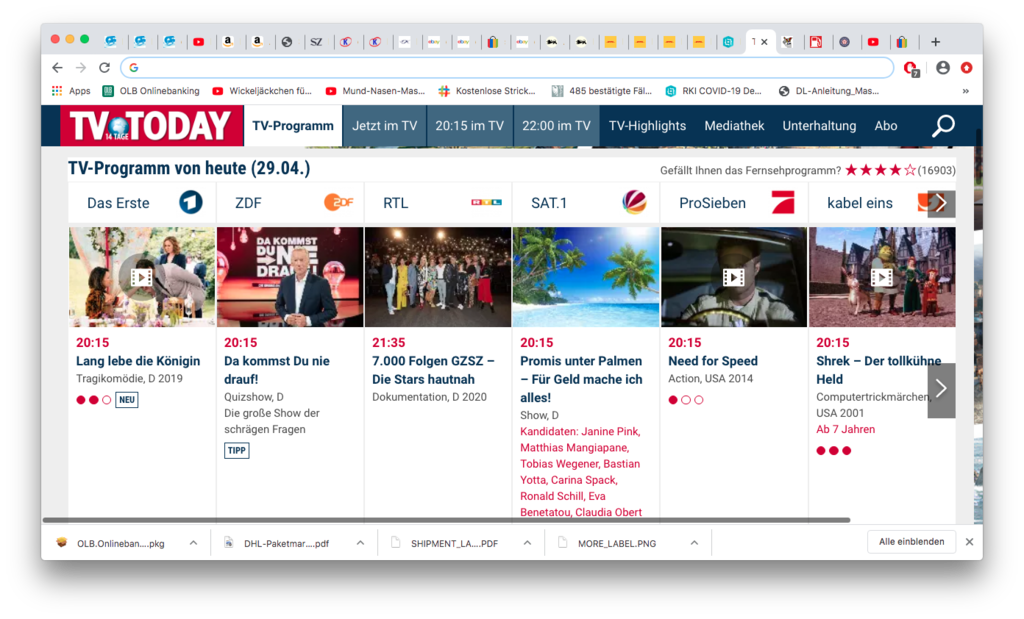Screen dimensions: 1024x619
Task: Open site search with the magnifier icon
Action: (943, 125)
